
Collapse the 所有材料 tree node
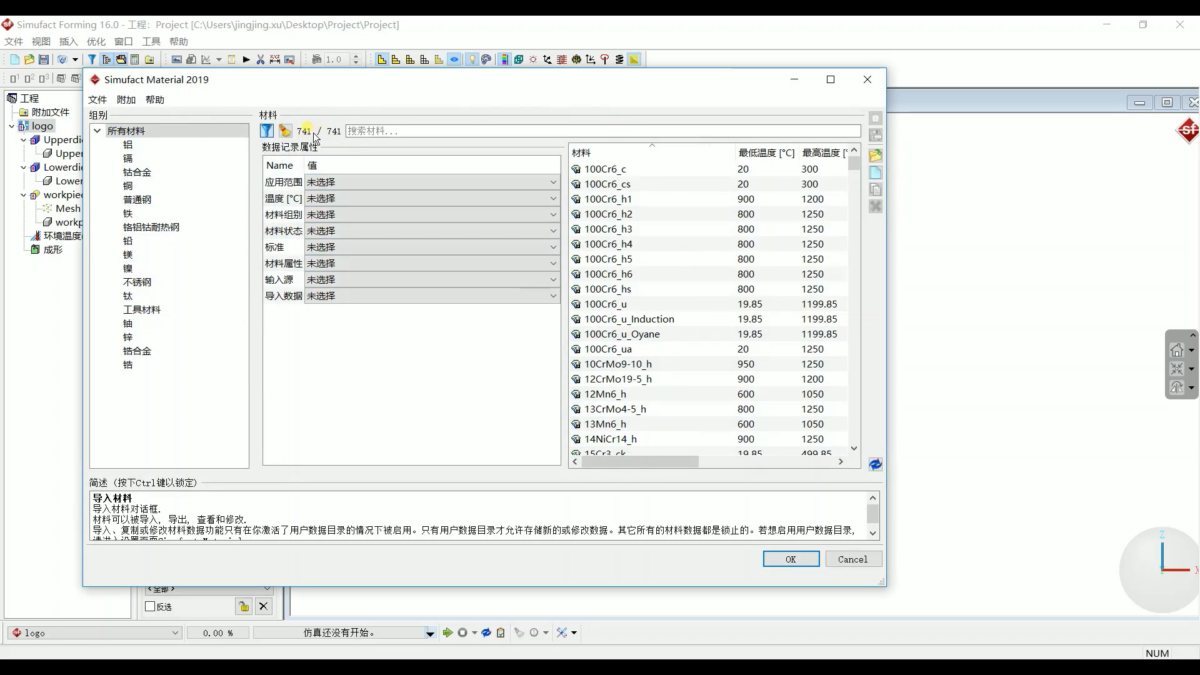[97, 131]
